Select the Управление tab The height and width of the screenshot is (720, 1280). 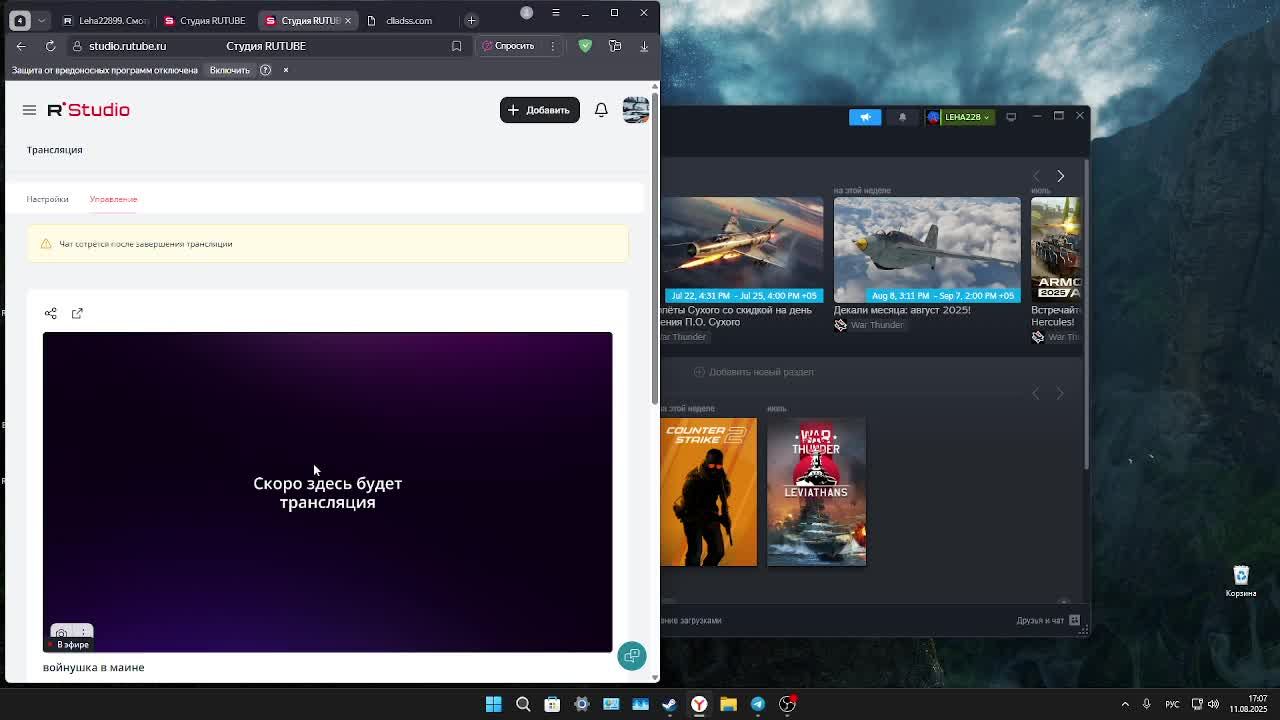coord(114,199)
